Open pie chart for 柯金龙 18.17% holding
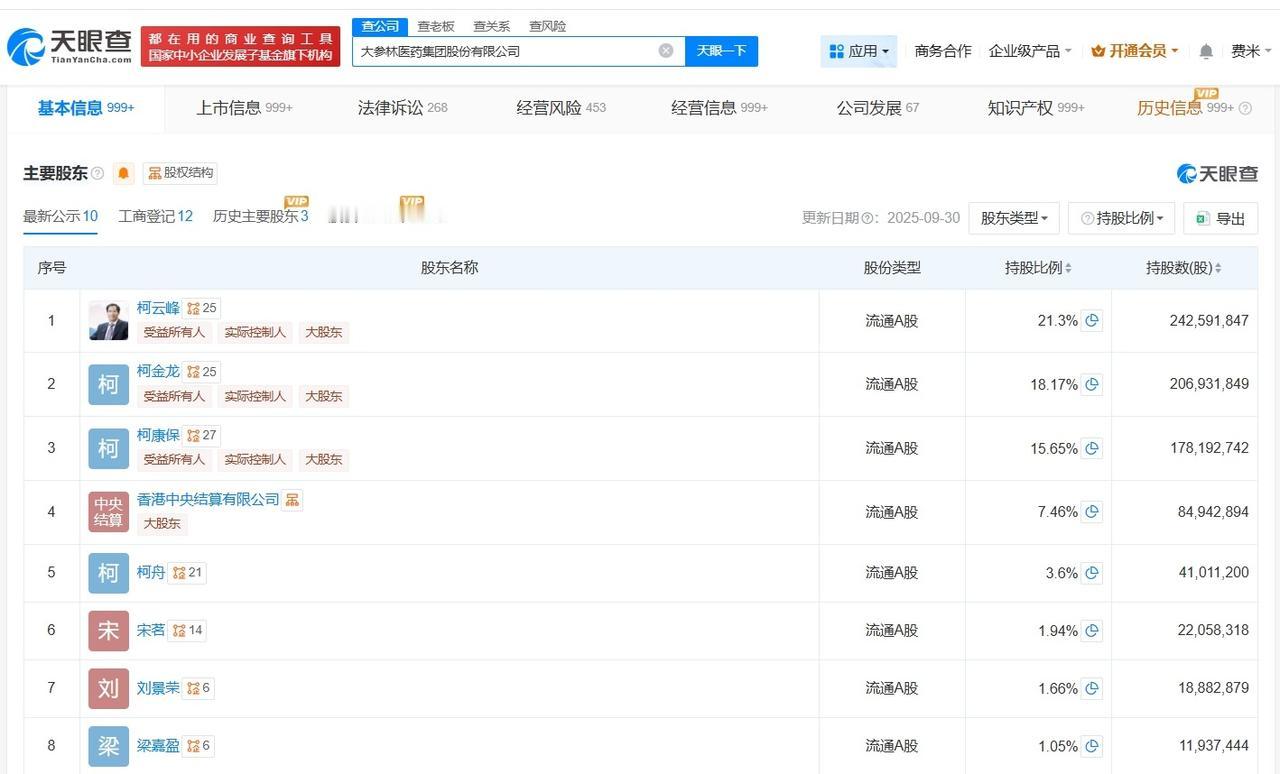1280x774 pixels. pyautogui.click(x=1092, y=384)
